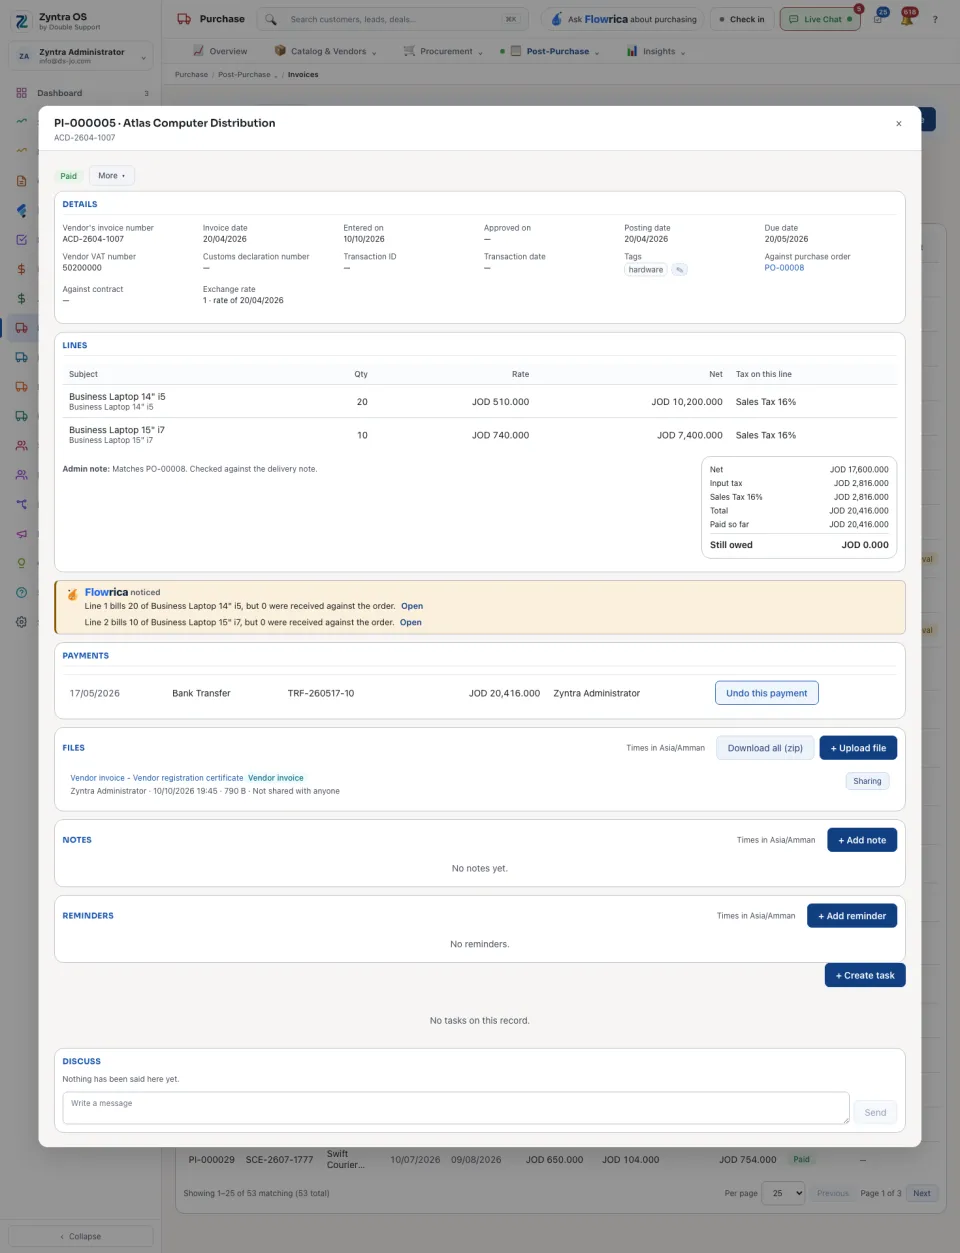Open the orange document sidebar icon
Viewport: 960px width, 1253px height.
pyautogui.click(x=21, y=181)
